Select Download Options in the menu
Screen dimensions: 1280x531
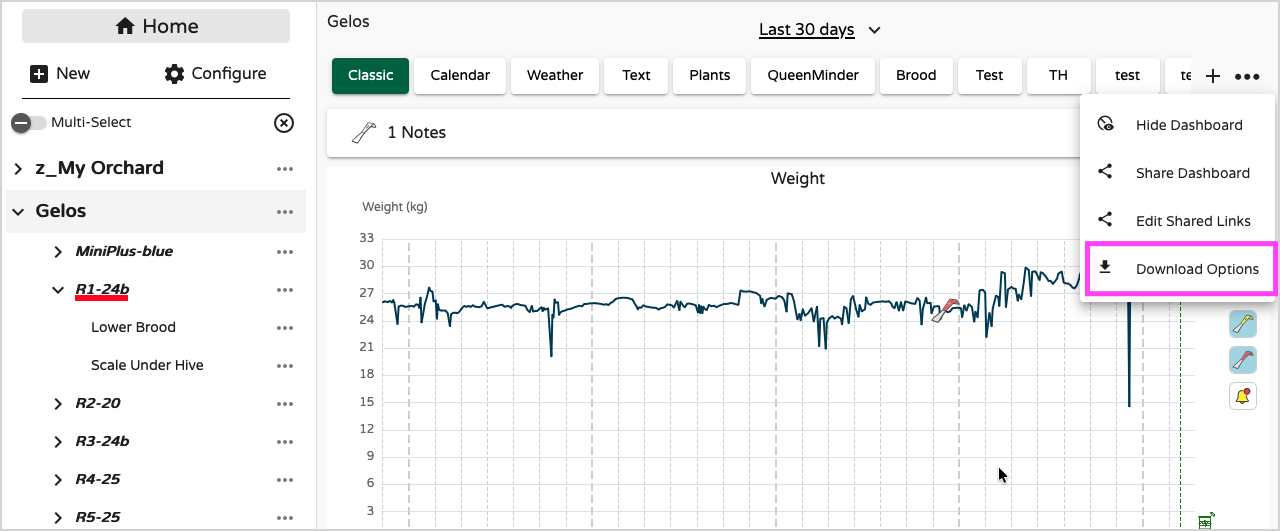pos(1196,269)
